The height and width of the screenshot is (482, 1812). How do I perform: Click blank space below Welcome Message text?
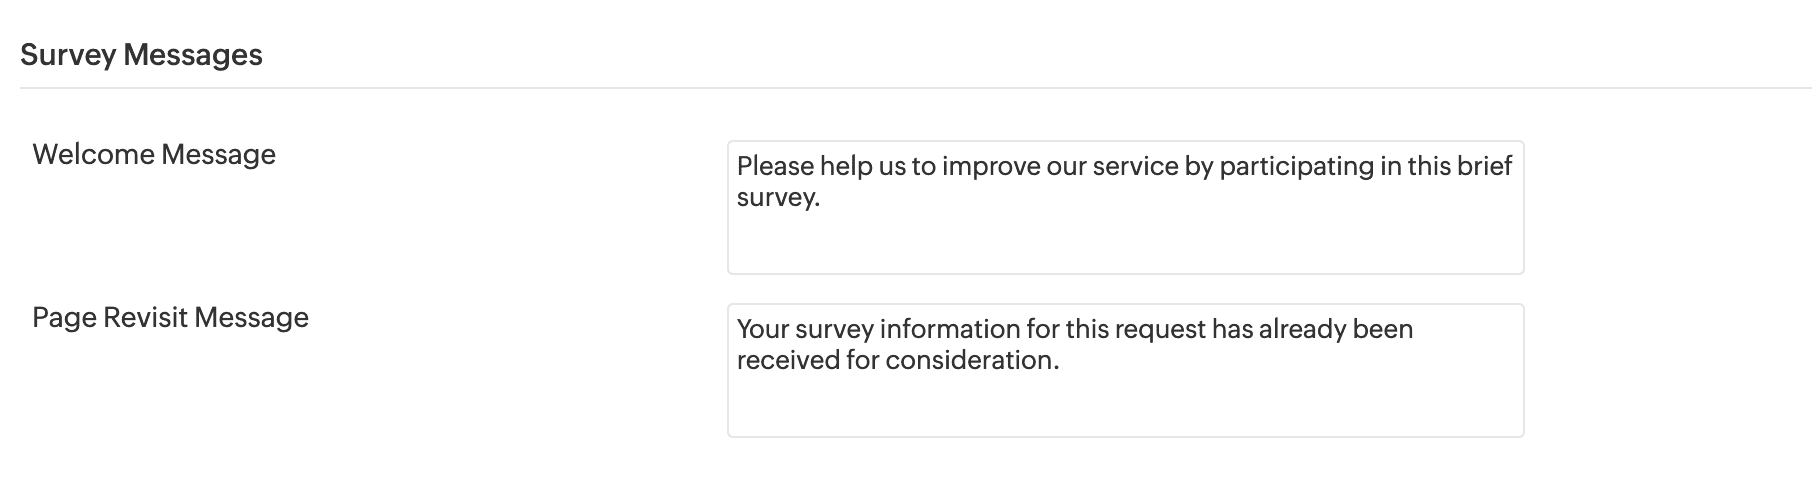1125,245
